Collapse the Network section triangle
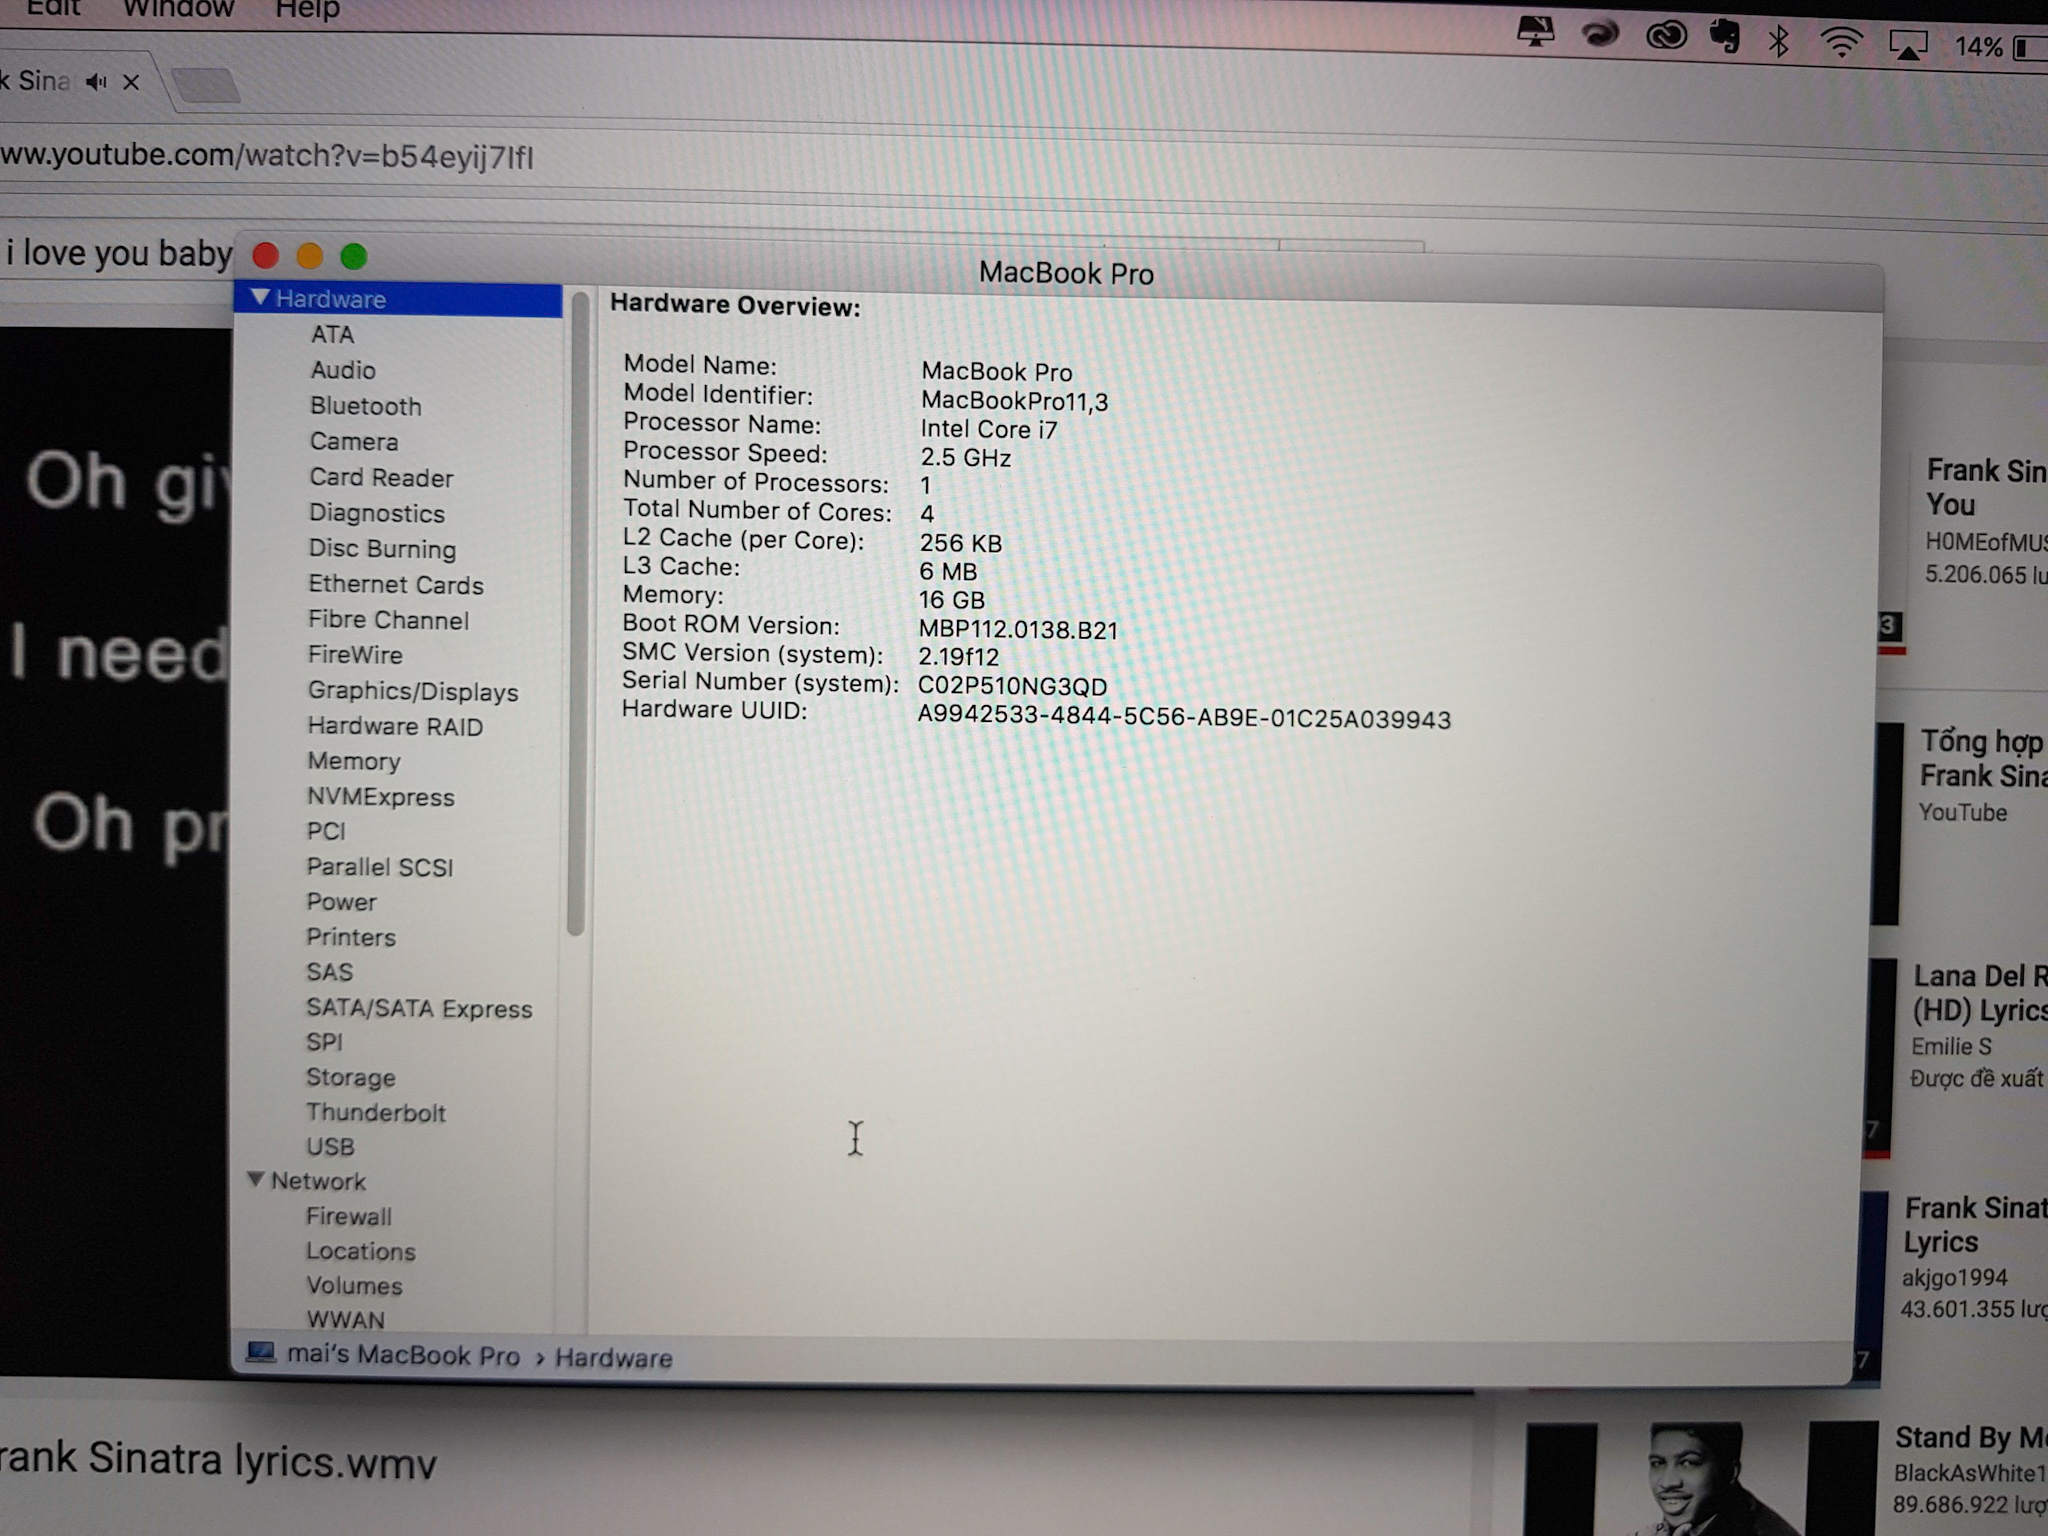Image resolution: width=2048 pixels, height=1536 pixels. click(255, 1180)
